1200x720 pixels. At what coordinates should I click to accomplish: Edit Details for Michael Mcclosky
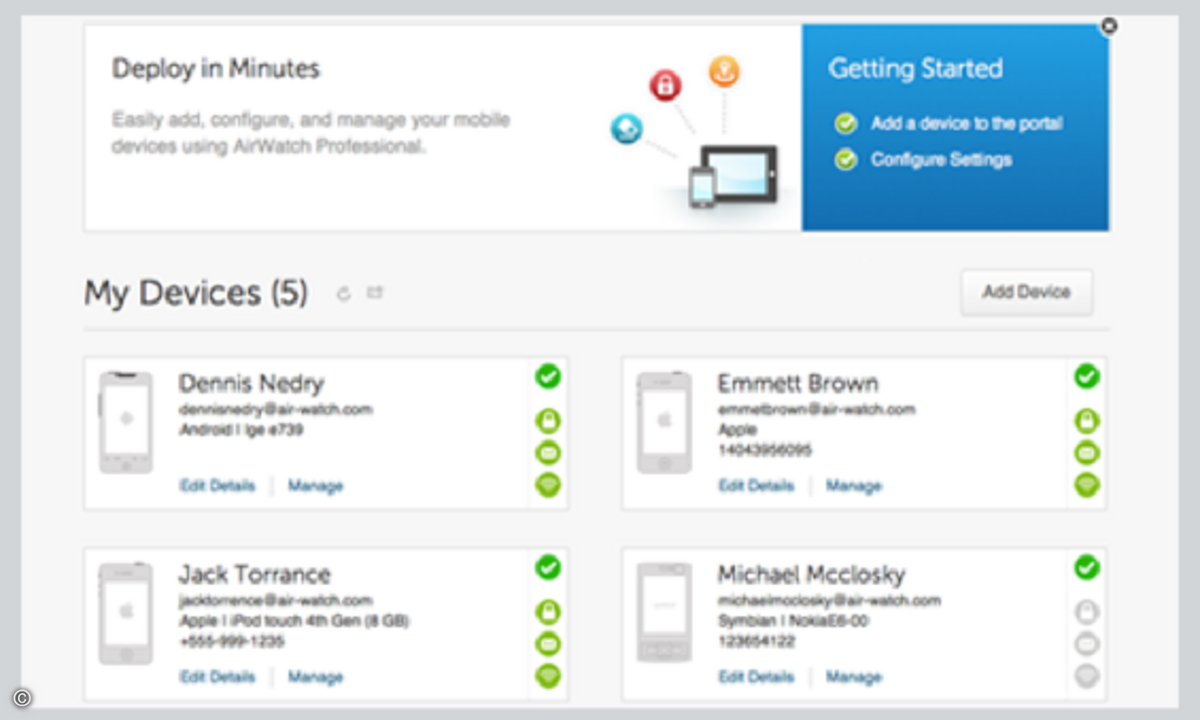click(756, 677)
